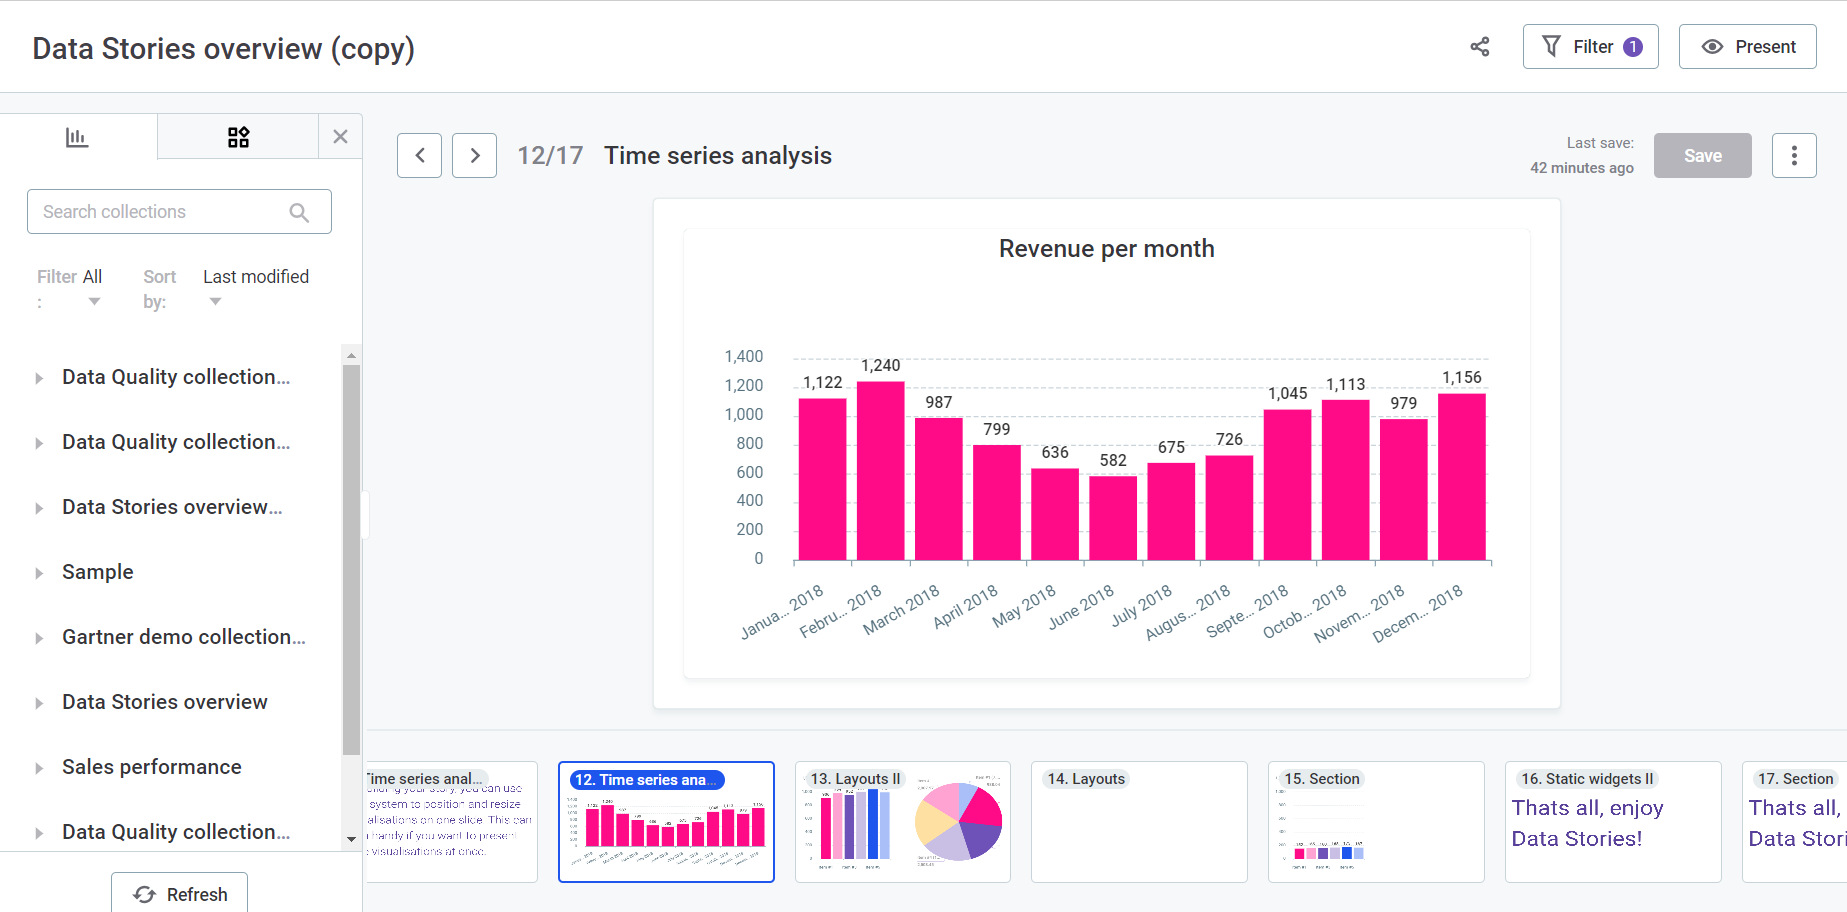Open the charts tab icon in sidebar

(77, 137)
